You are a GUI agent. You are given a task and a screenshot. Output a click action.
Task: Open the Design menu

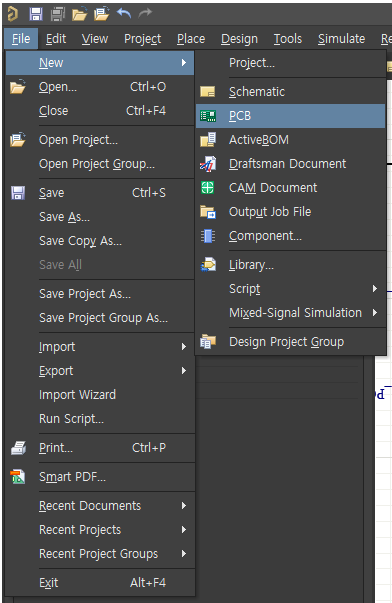pyautogui.click(x=239, y=39)
